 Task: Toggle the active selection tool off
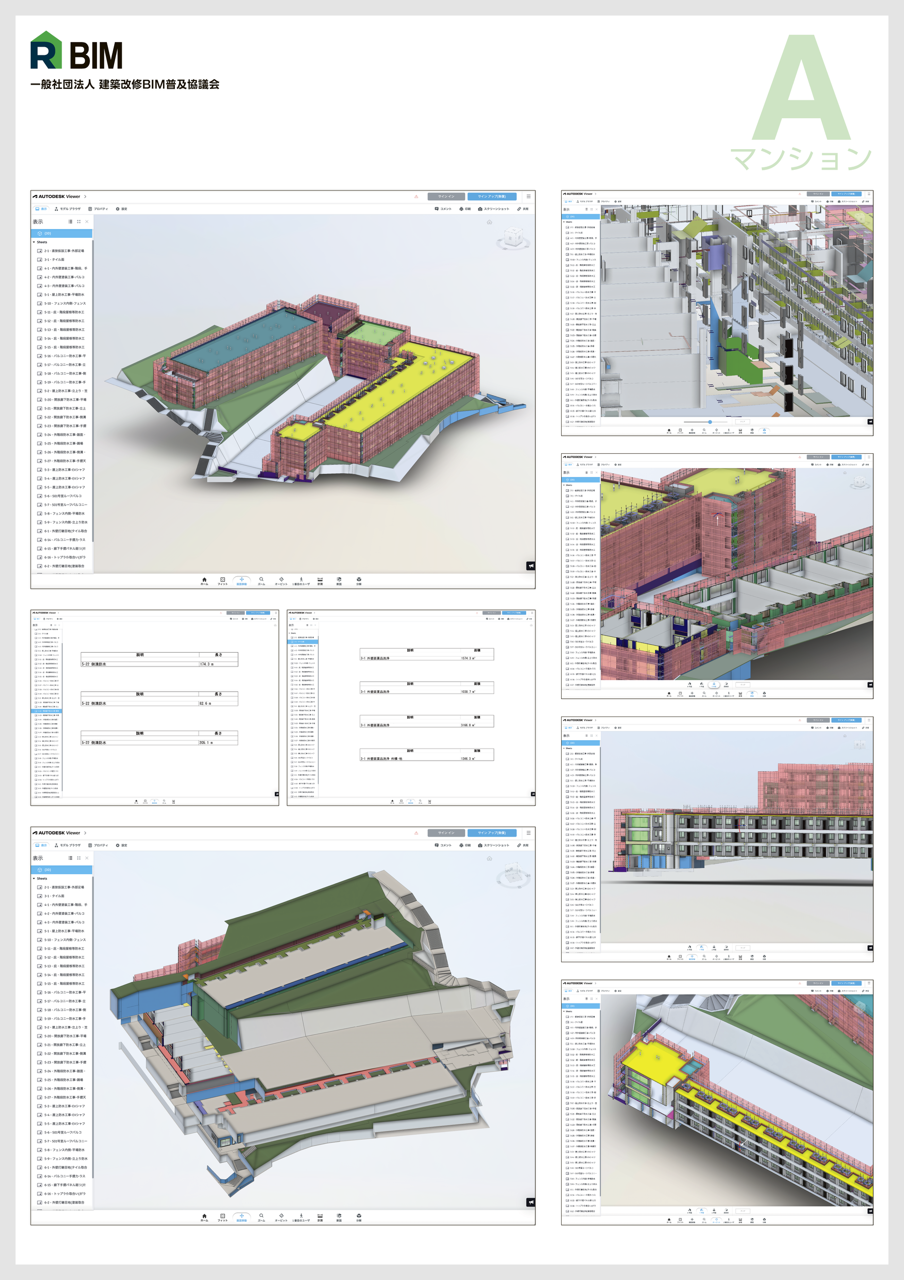(241, 578)
